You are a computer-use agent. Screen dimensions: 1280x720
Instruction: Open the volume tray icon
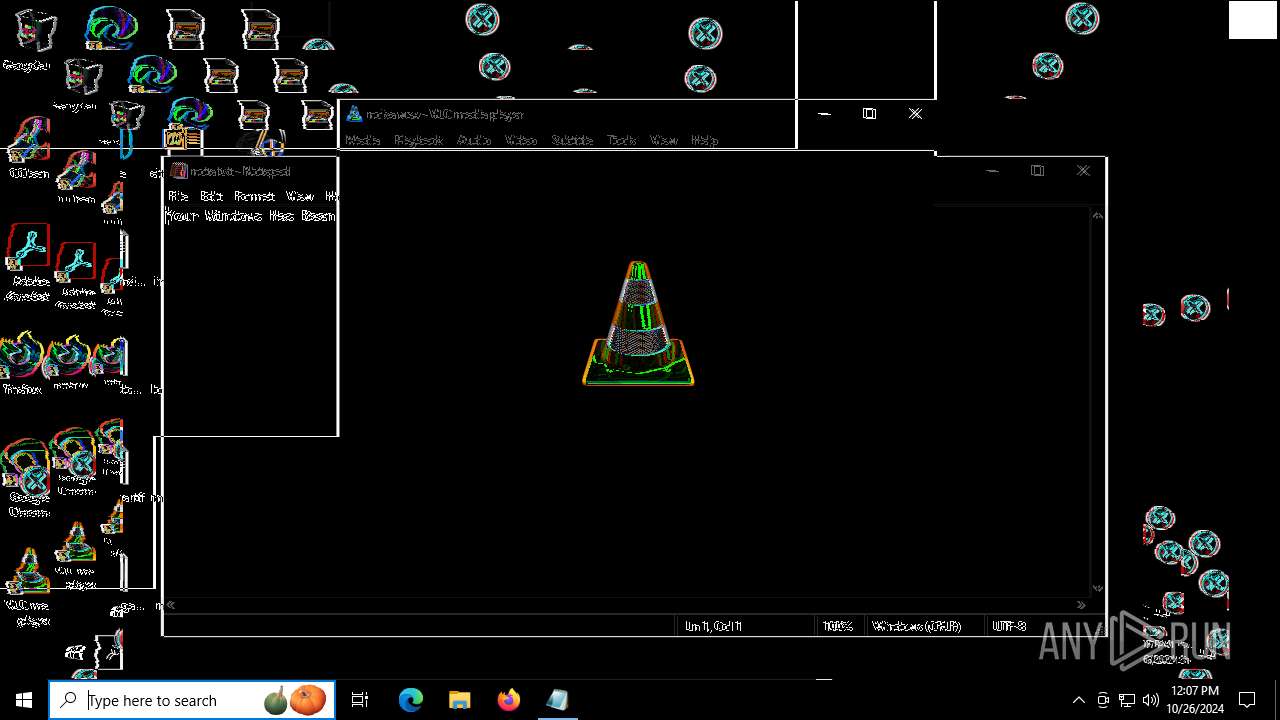click(1151, 700)
